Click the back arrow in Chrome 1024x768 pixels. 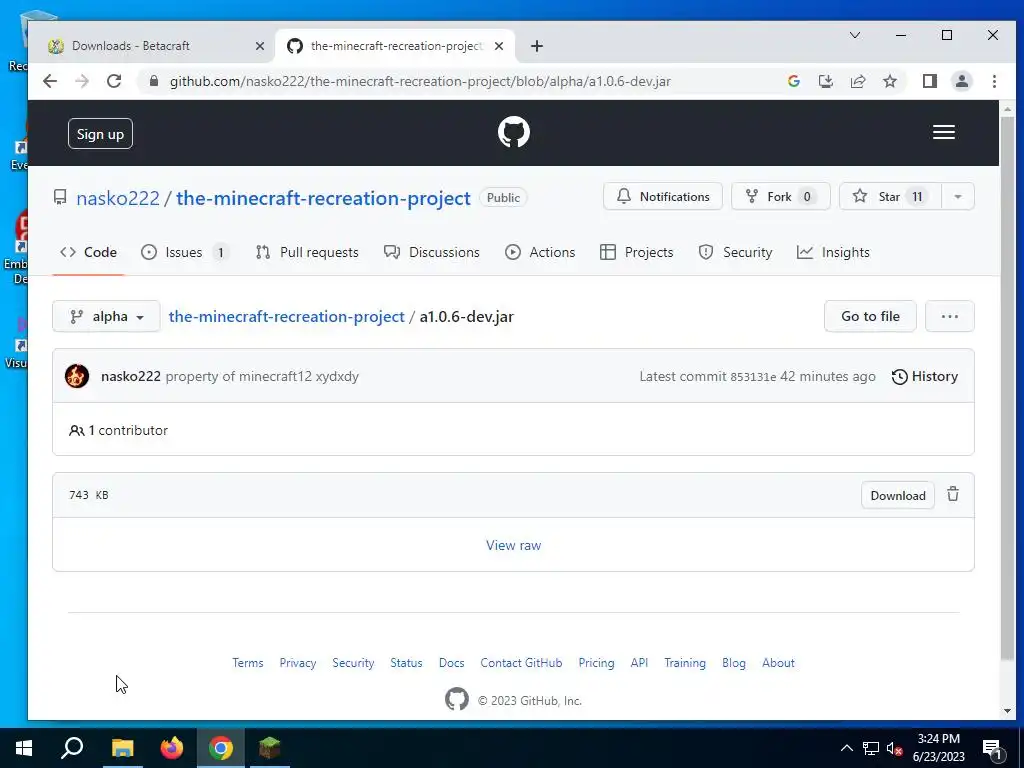point(50,81)
